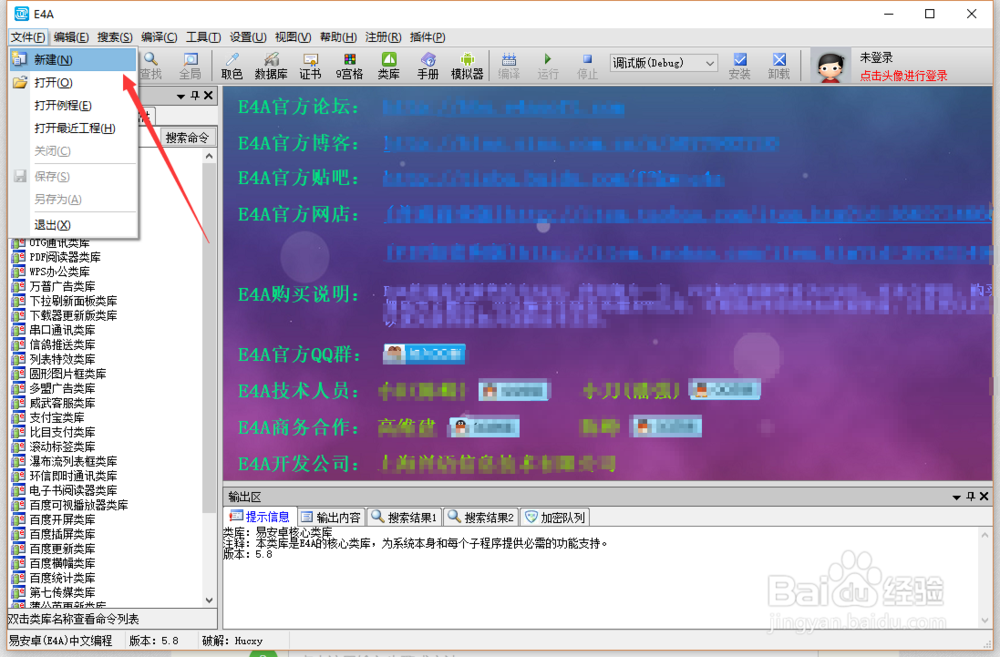Switch to the 输出内容 tab
1000x657 pixels.
(332, 516)
